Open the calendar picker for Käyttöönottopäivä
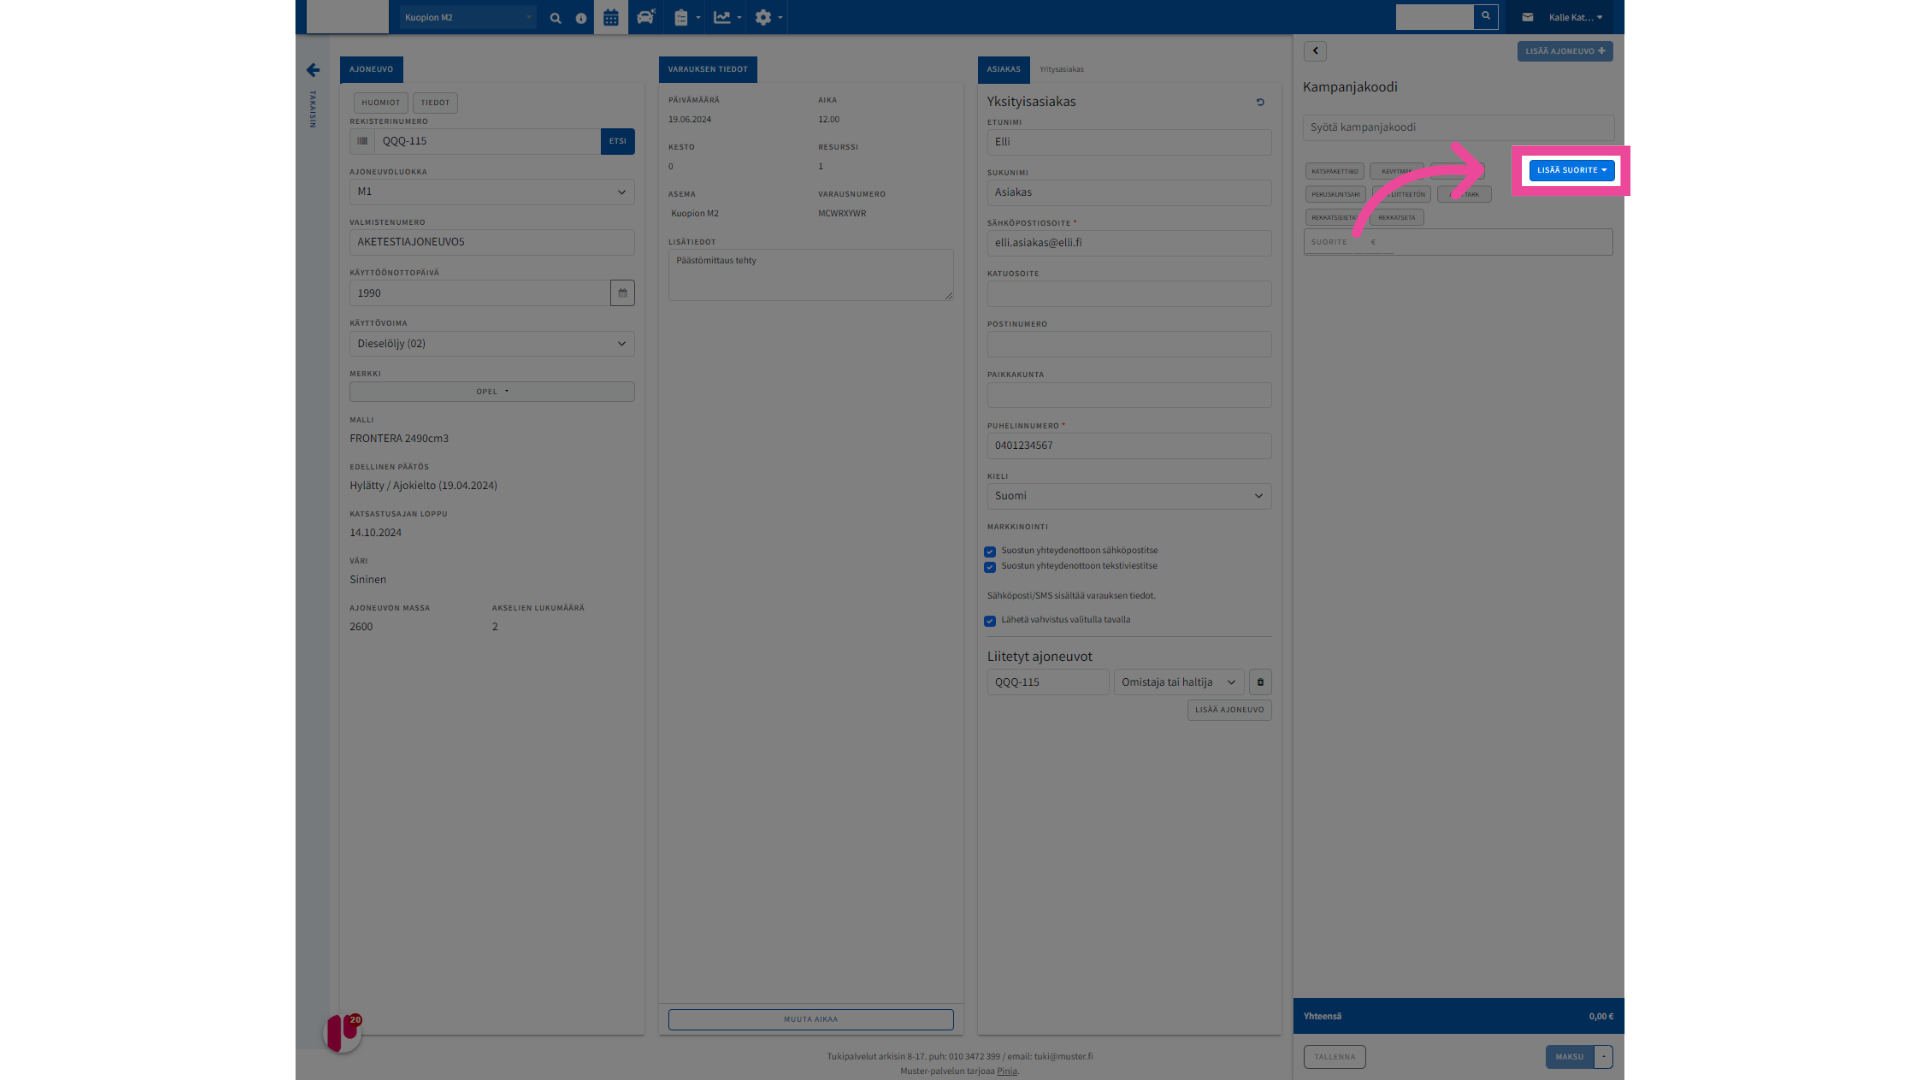Viewport: 1920px width, 1080px height. point(622,293)
